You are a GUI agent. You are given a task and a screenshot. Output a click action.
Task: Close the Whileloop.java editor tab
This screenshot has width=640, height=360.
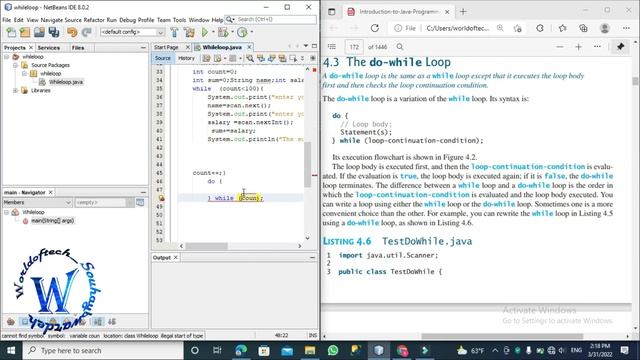click(x=249, y=47)
